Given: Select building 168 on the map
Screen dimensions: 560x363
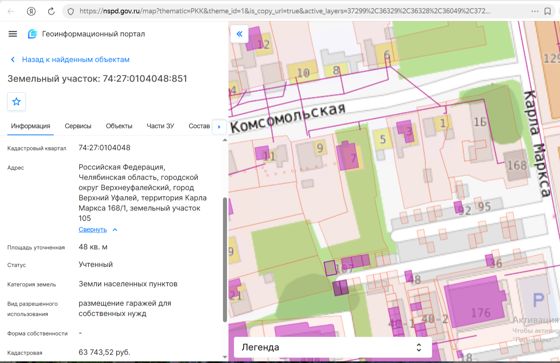Looking at the screenshot, I should [x=516, y=165].
